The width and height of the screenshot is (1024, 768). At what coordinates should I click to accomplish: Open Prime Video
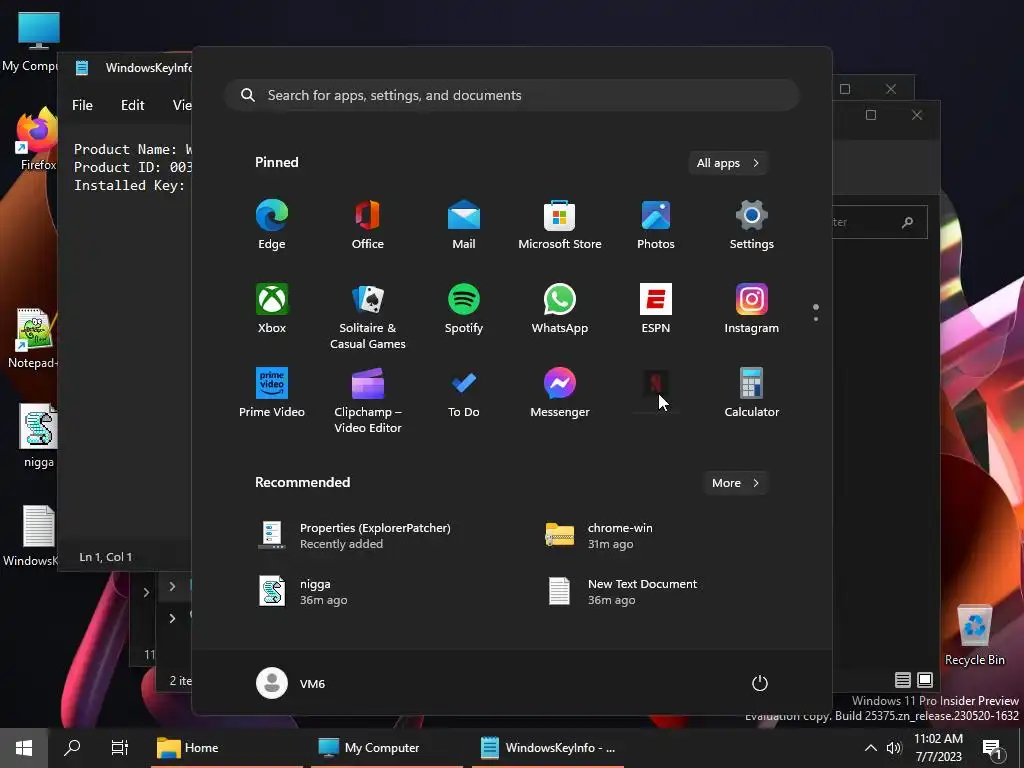point(272,392)
